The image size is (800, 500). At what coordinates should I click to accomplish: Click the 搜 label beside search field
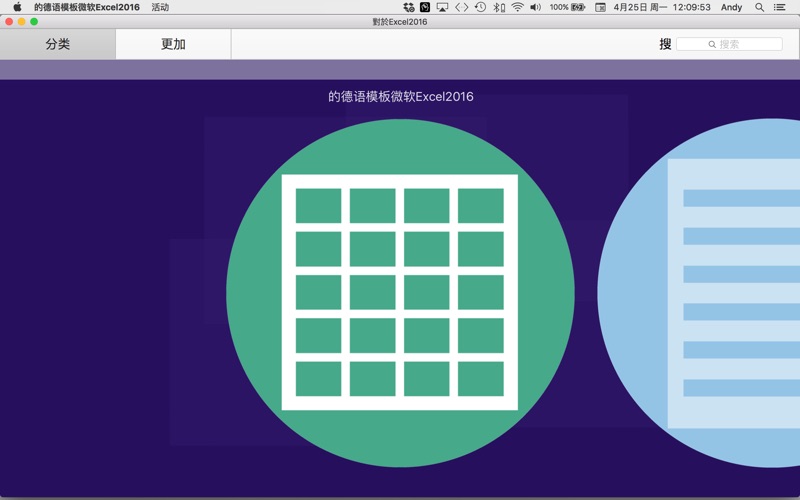(x=665, y=44)
